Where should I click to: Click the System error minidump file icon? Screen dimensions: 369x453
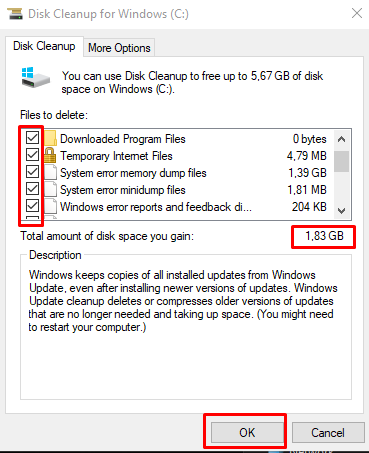click(50, 189)
